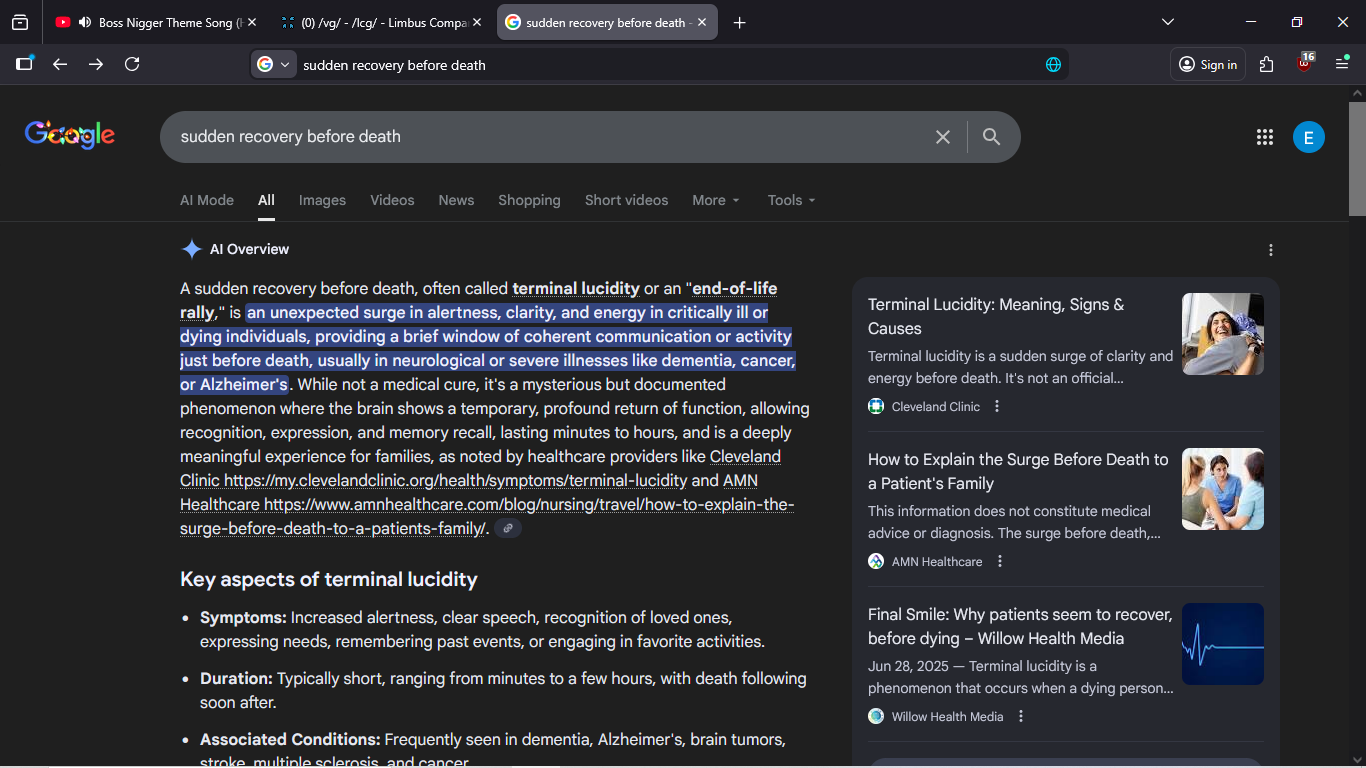Screen dimensions: 1366x768
Task: Follow the underlined terminal lucidity link
Action: coord(576,289)
